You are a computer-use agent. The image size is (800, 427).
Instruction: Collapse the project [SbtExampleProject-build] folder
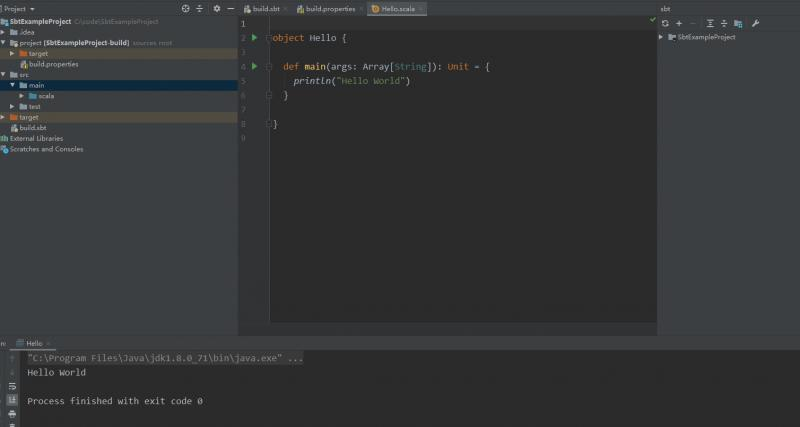pos(3,43)
